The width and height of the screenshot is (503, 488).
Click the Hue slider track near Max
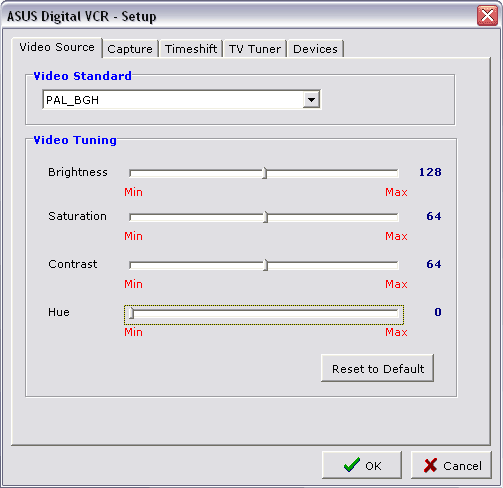383,313
